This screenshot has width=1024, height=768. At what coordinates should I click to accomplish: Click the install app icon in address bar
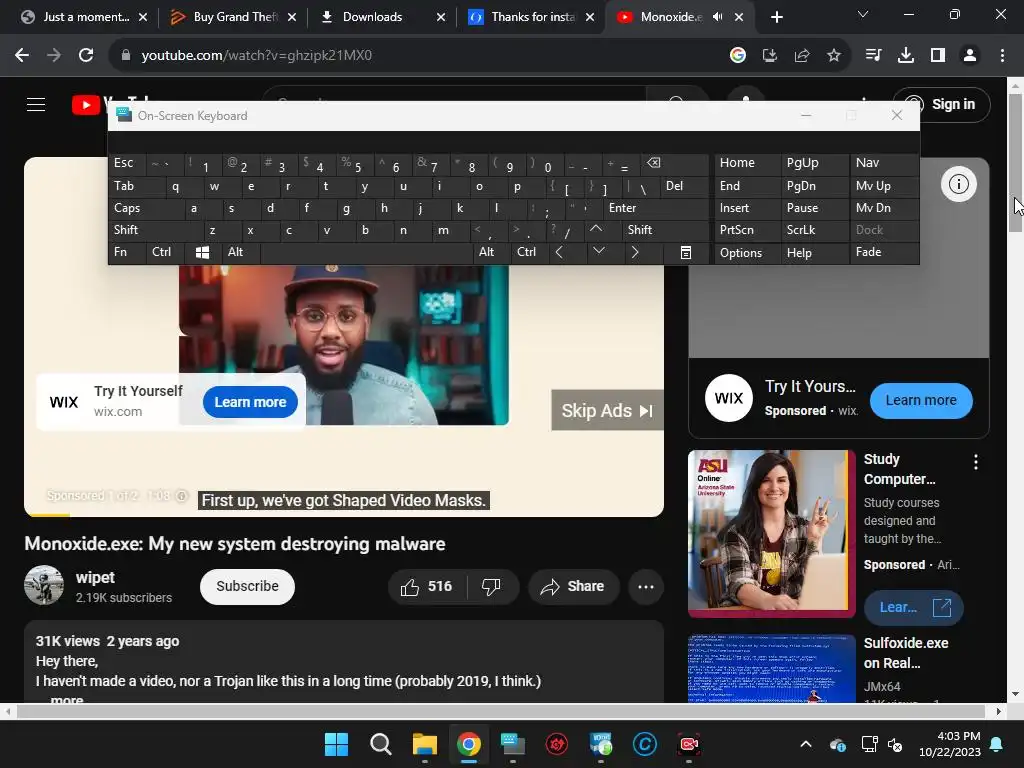coord(770,56)
